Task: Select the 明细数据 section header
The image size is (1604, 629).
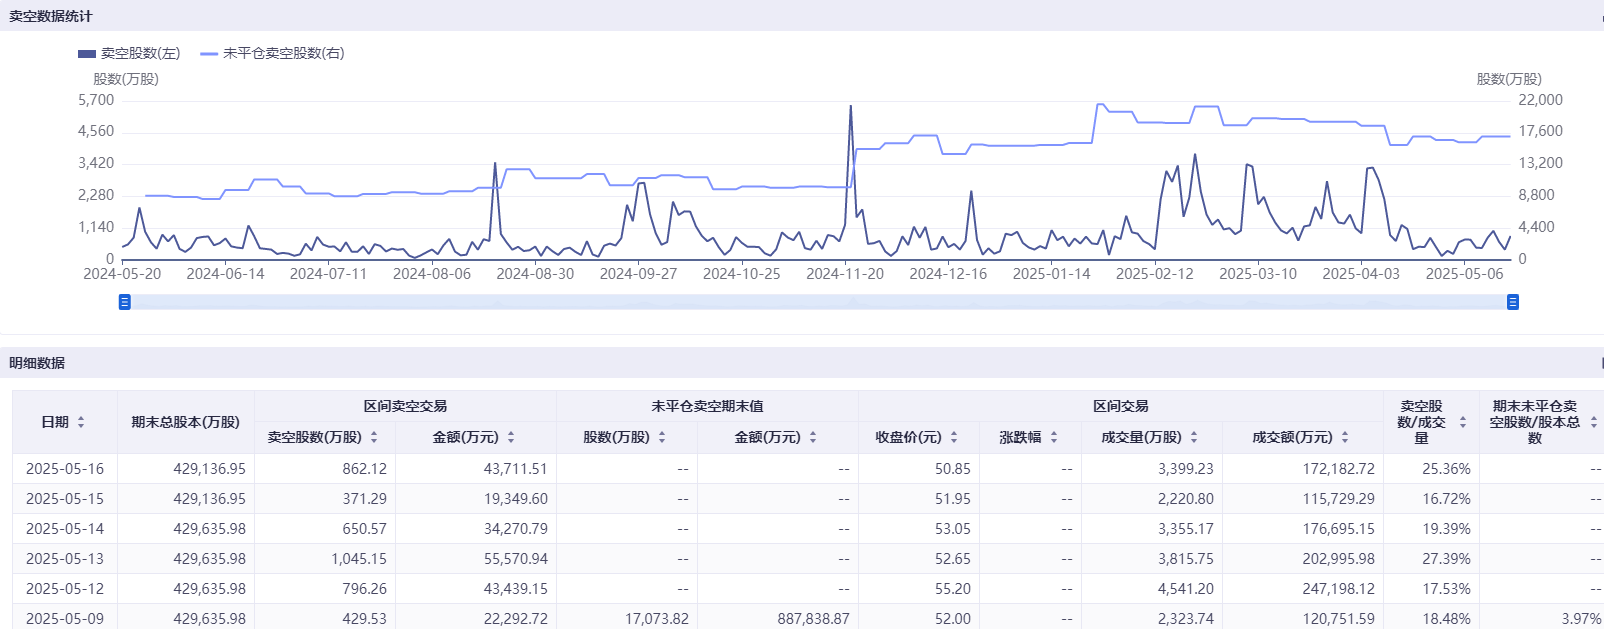Action: [37, 363]
